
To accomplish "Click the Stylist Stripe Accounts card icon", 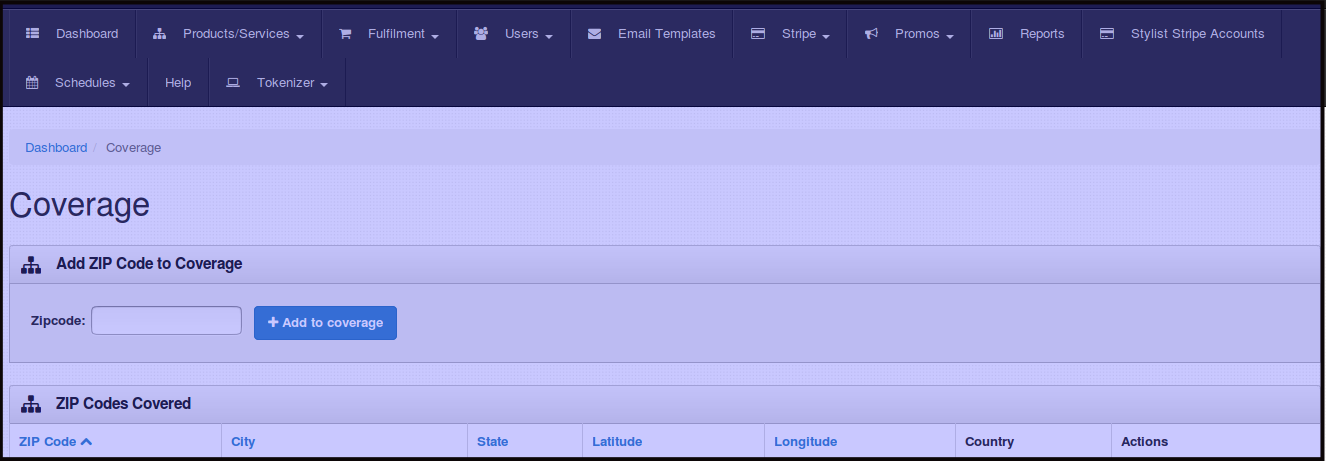I will point(1107,34).
